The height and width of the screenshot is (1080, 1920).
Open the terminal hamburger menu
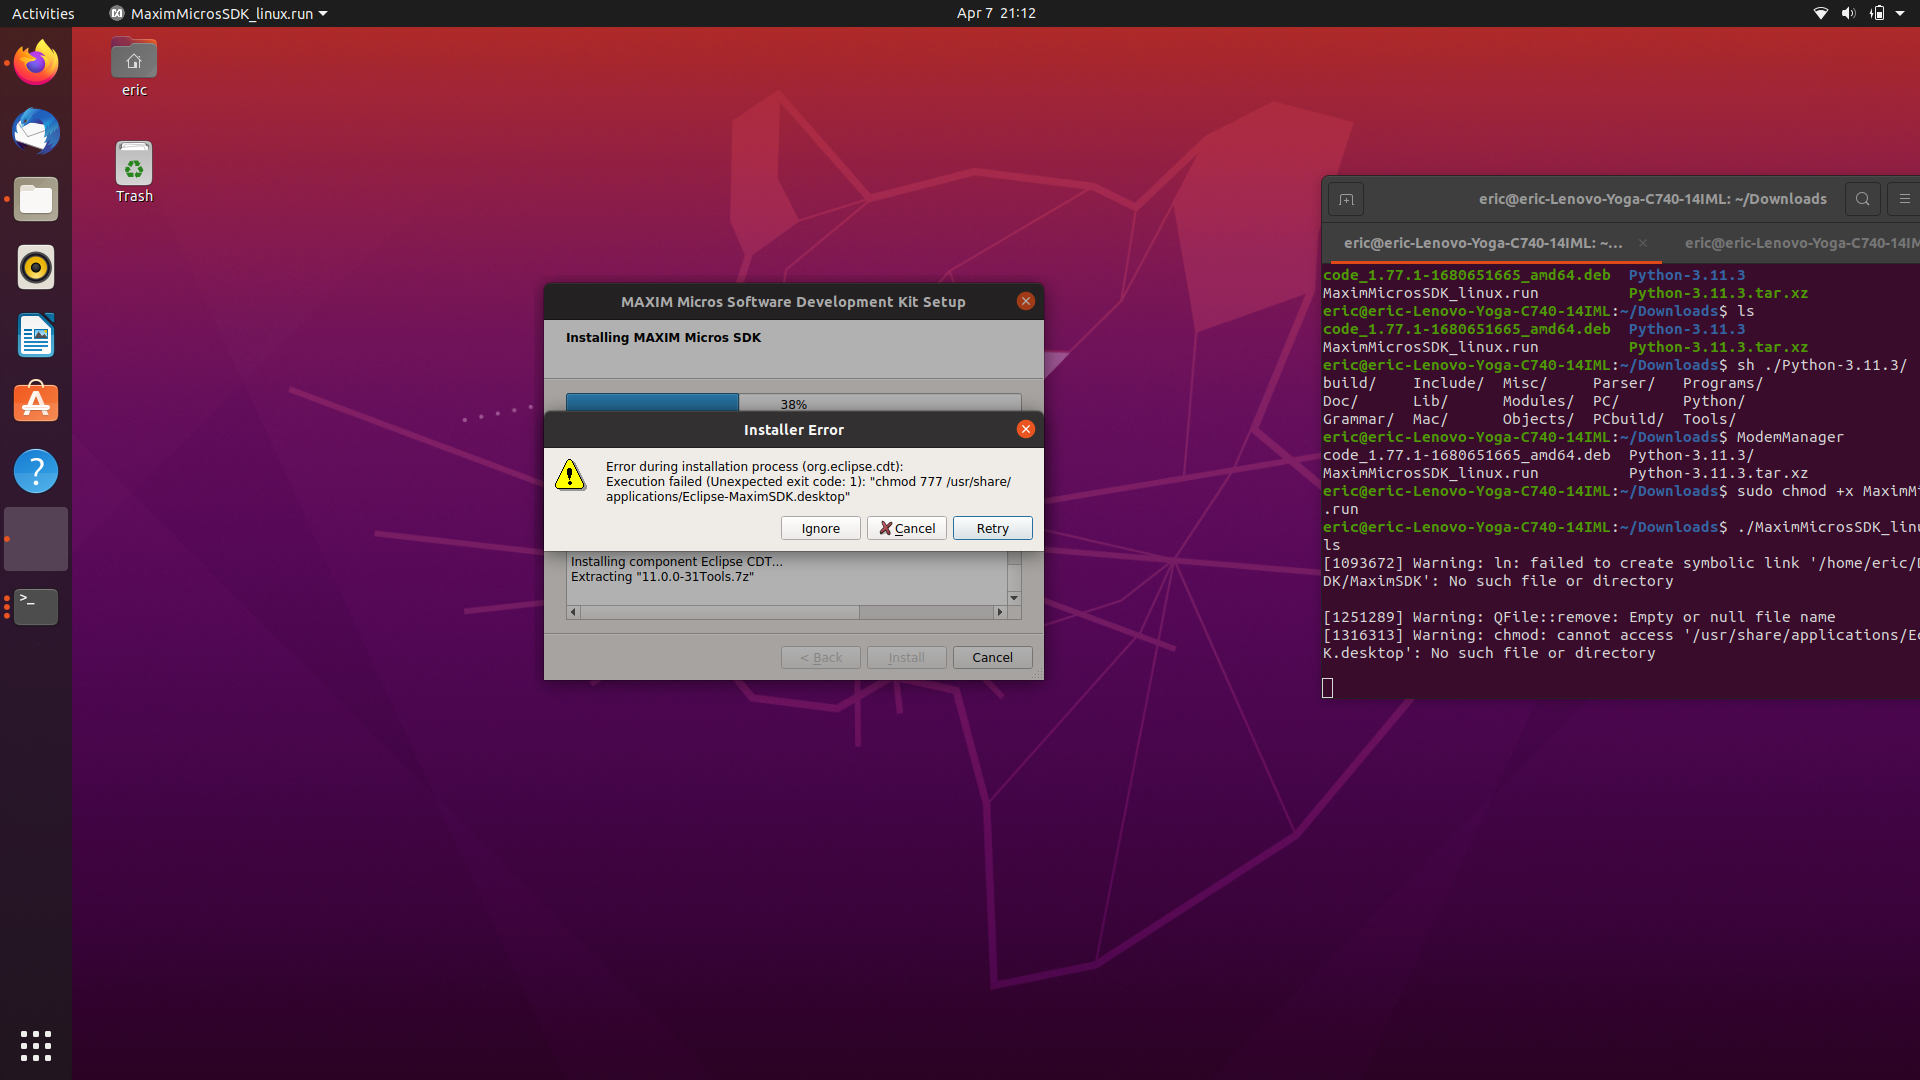pos(1904,199)
